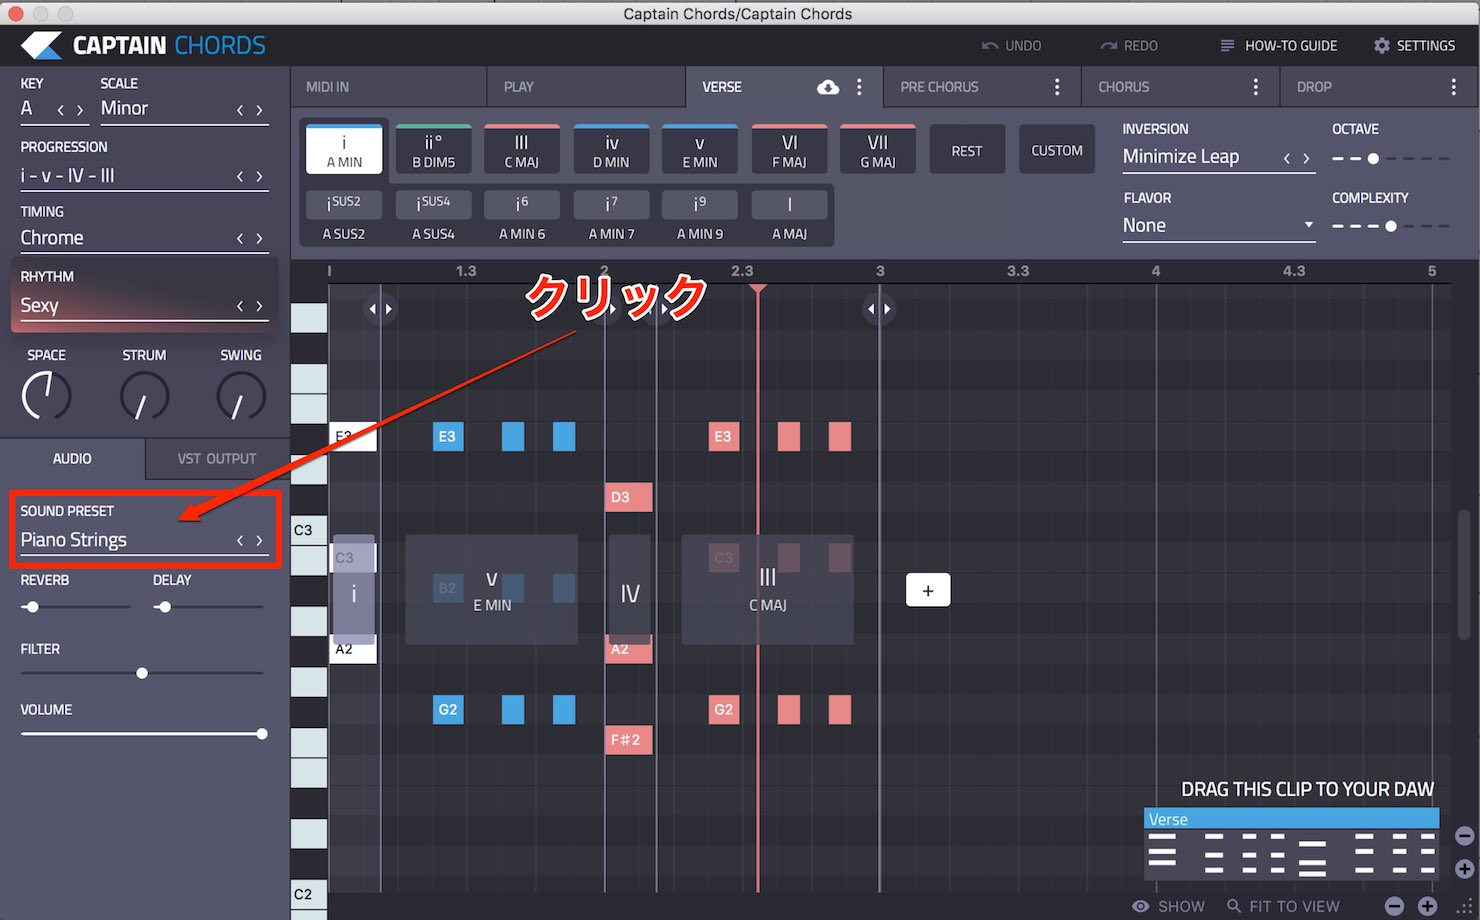Screen dimensions: 1480x920
Task: Switch to the Audio output mode
Action: pyautogui.click(x=72, y=459)
